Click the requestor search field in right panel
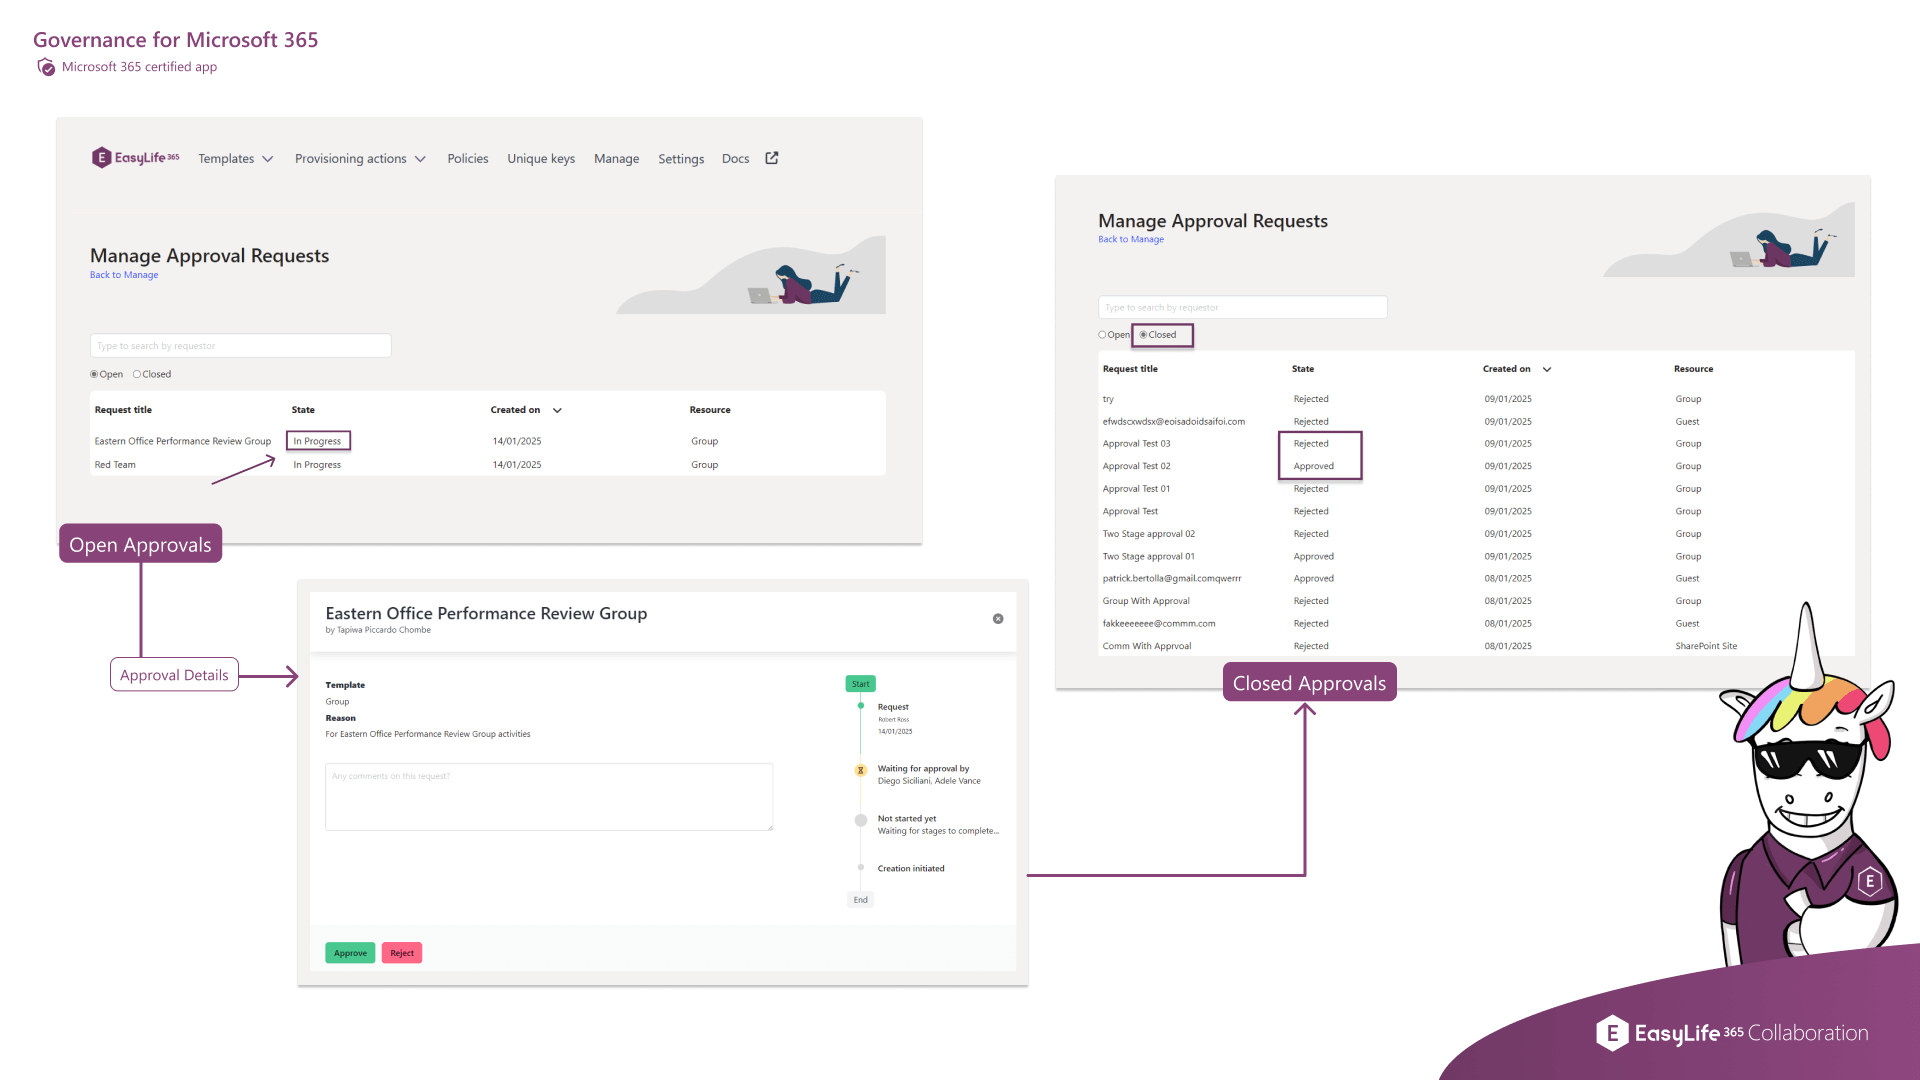The height and width of the screenshot is (1080, 1920). click(1242, 307)
